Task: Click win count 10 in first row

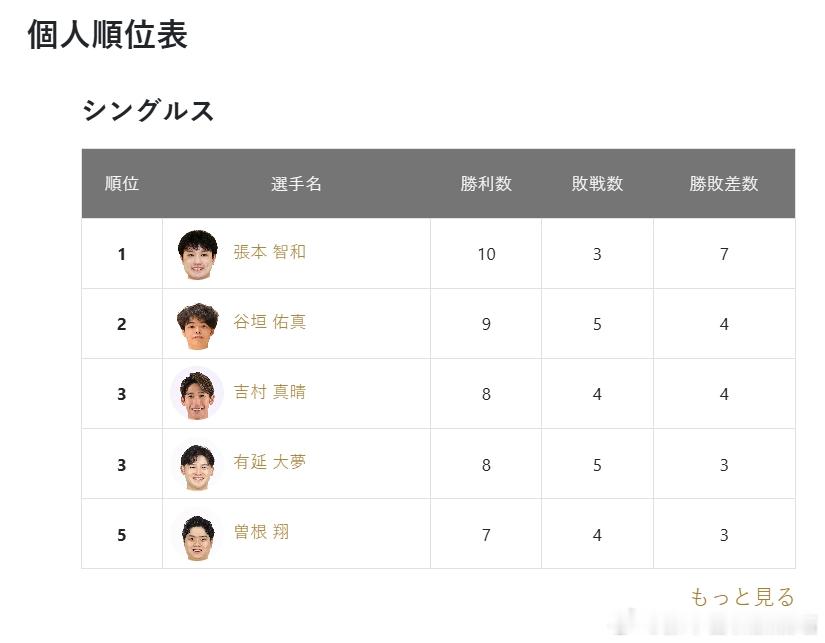Action: (x=486, y=254)
